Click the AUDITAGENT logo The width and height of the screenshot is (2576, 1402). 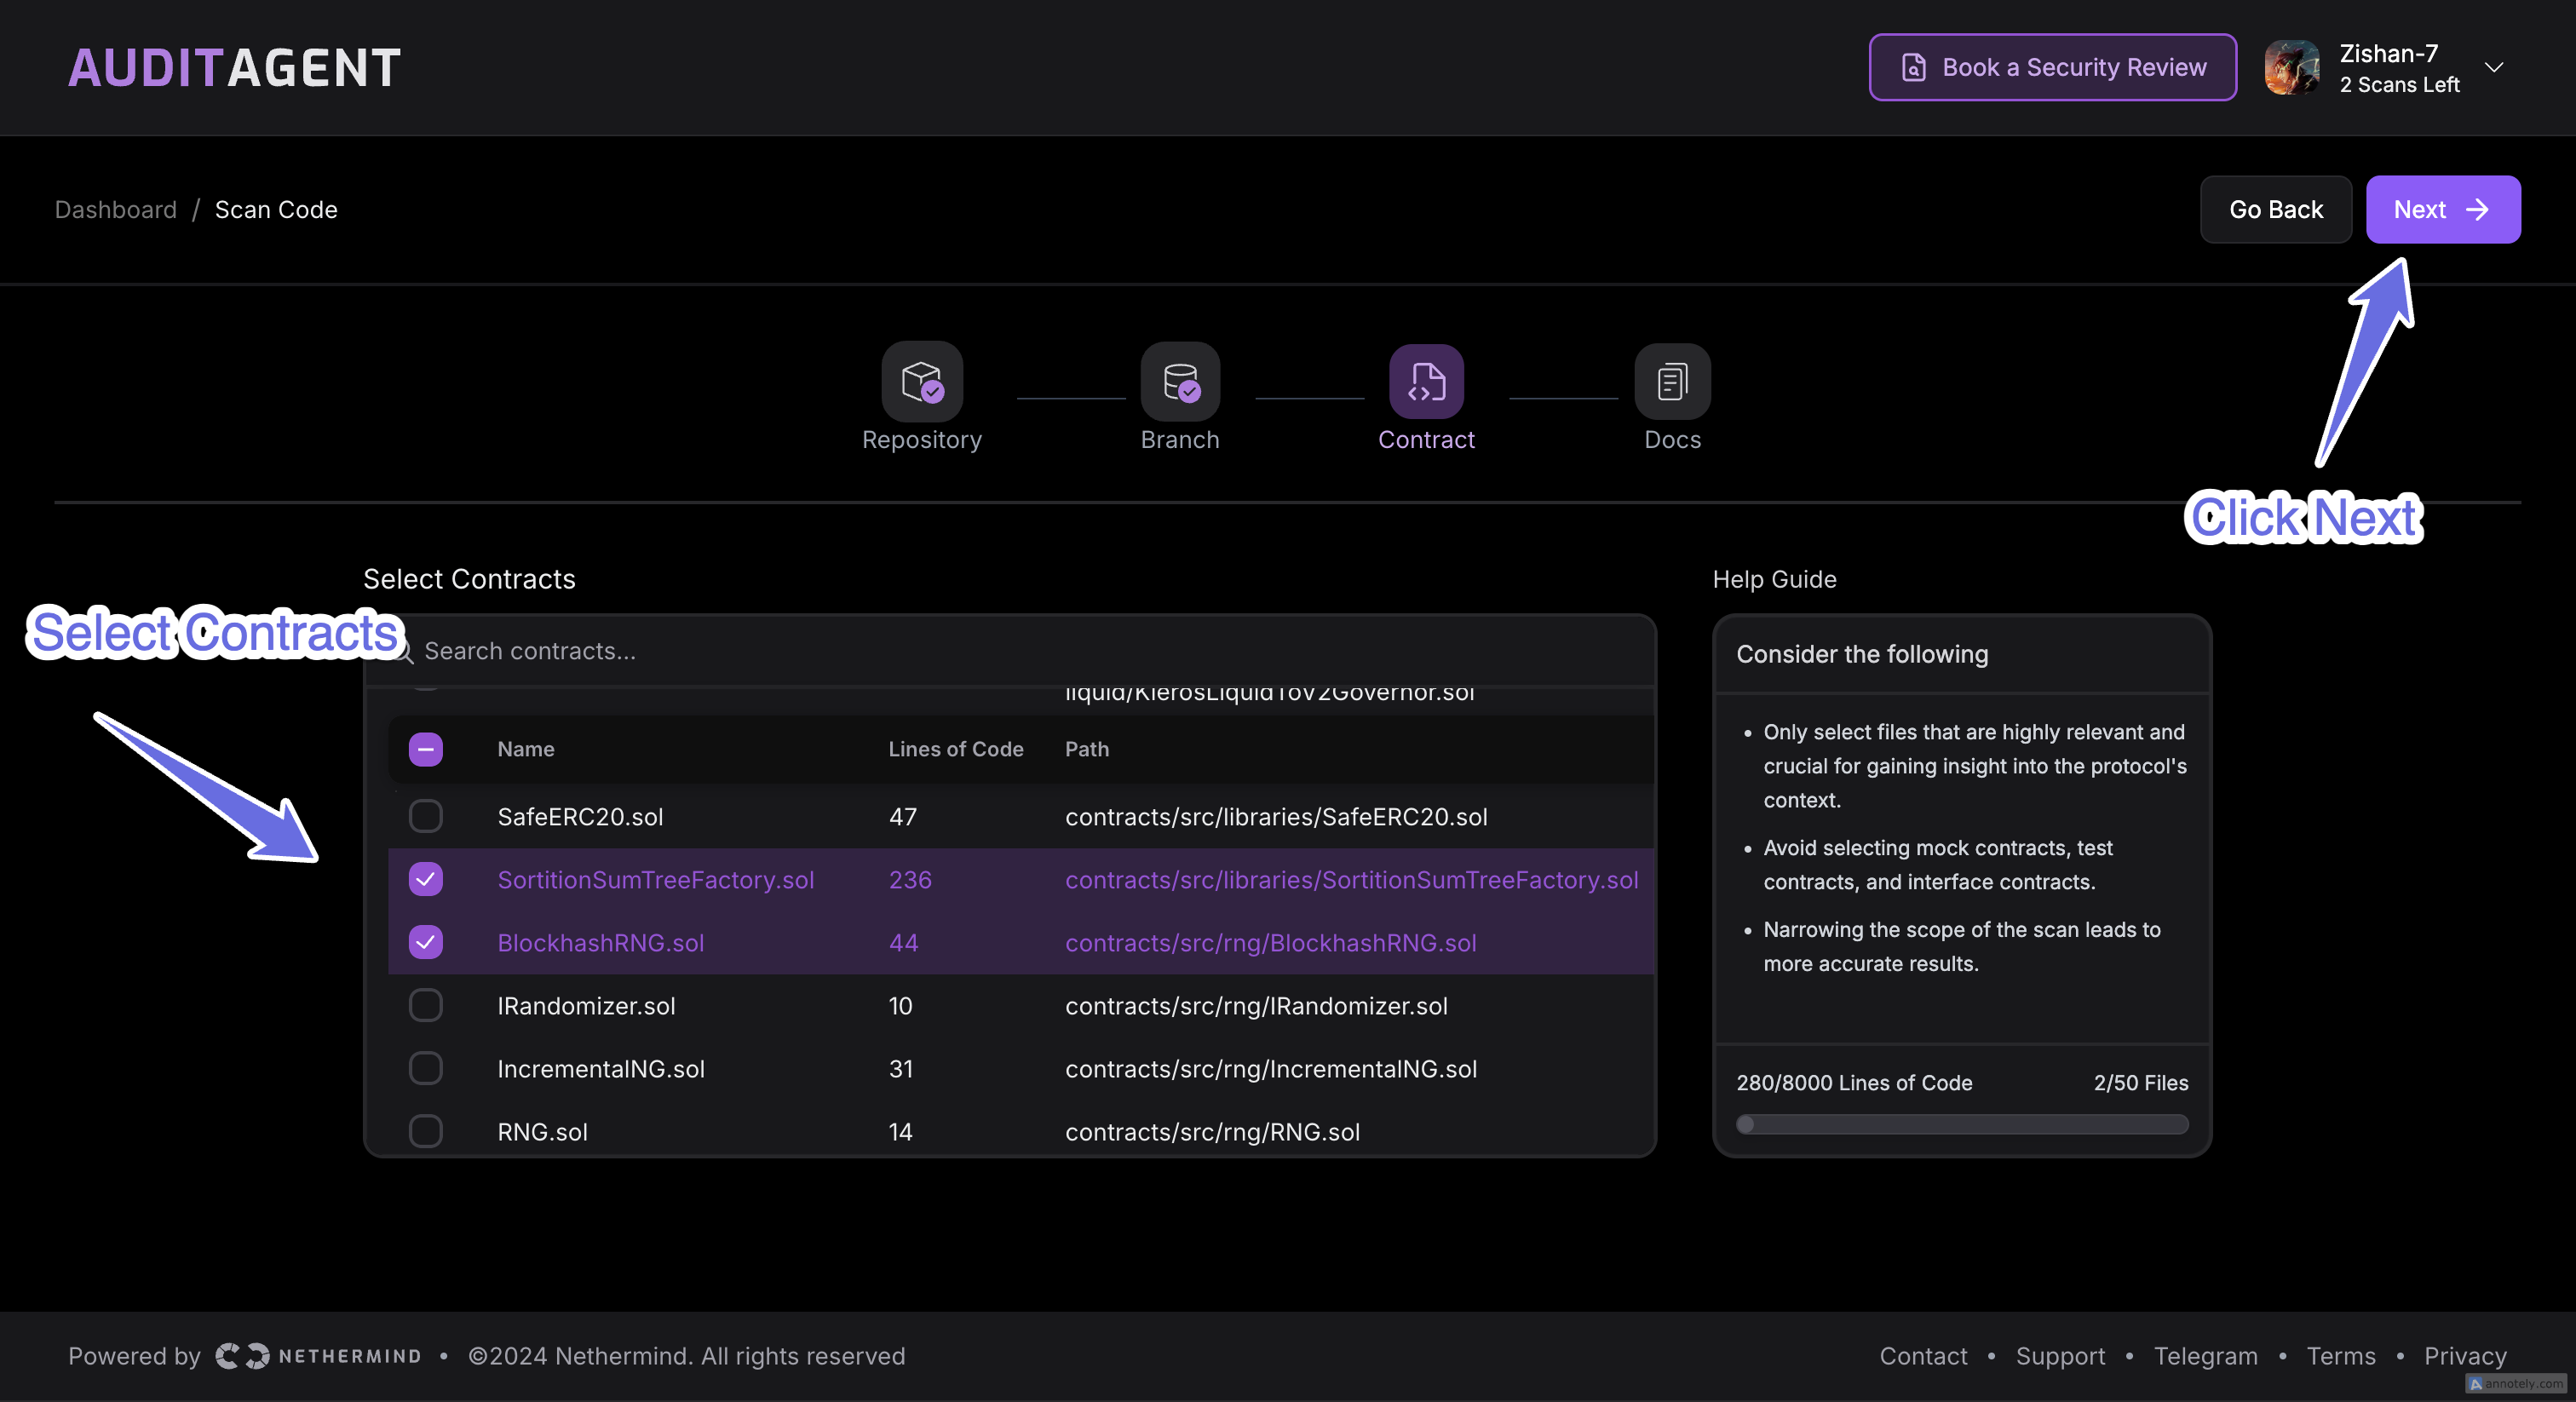235,68
